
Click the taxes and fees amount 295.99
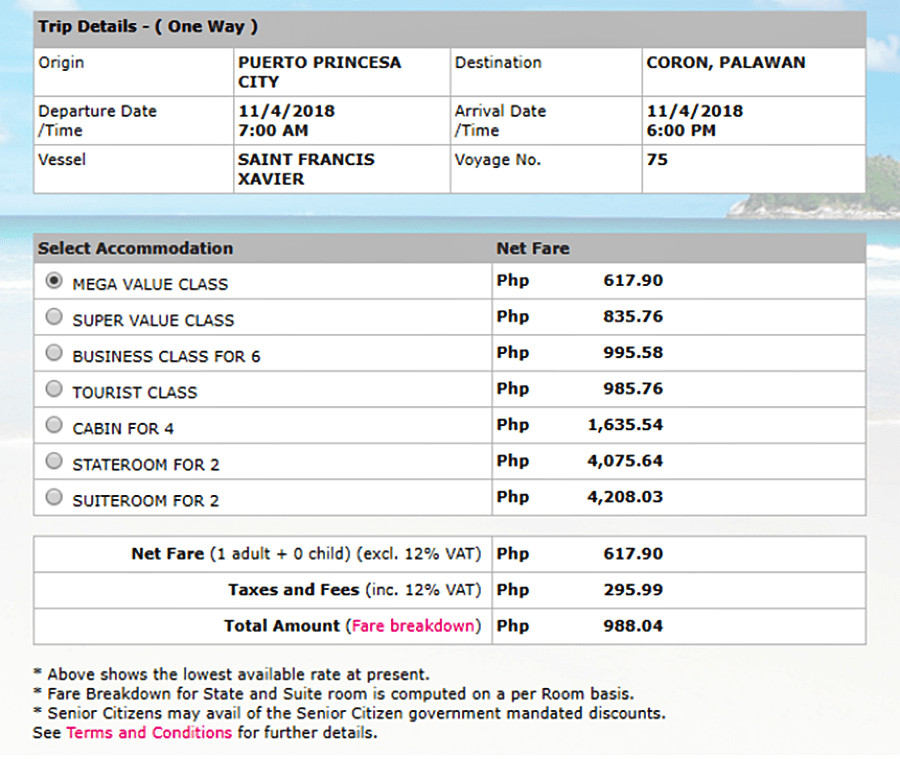click(x=633, y=590)
